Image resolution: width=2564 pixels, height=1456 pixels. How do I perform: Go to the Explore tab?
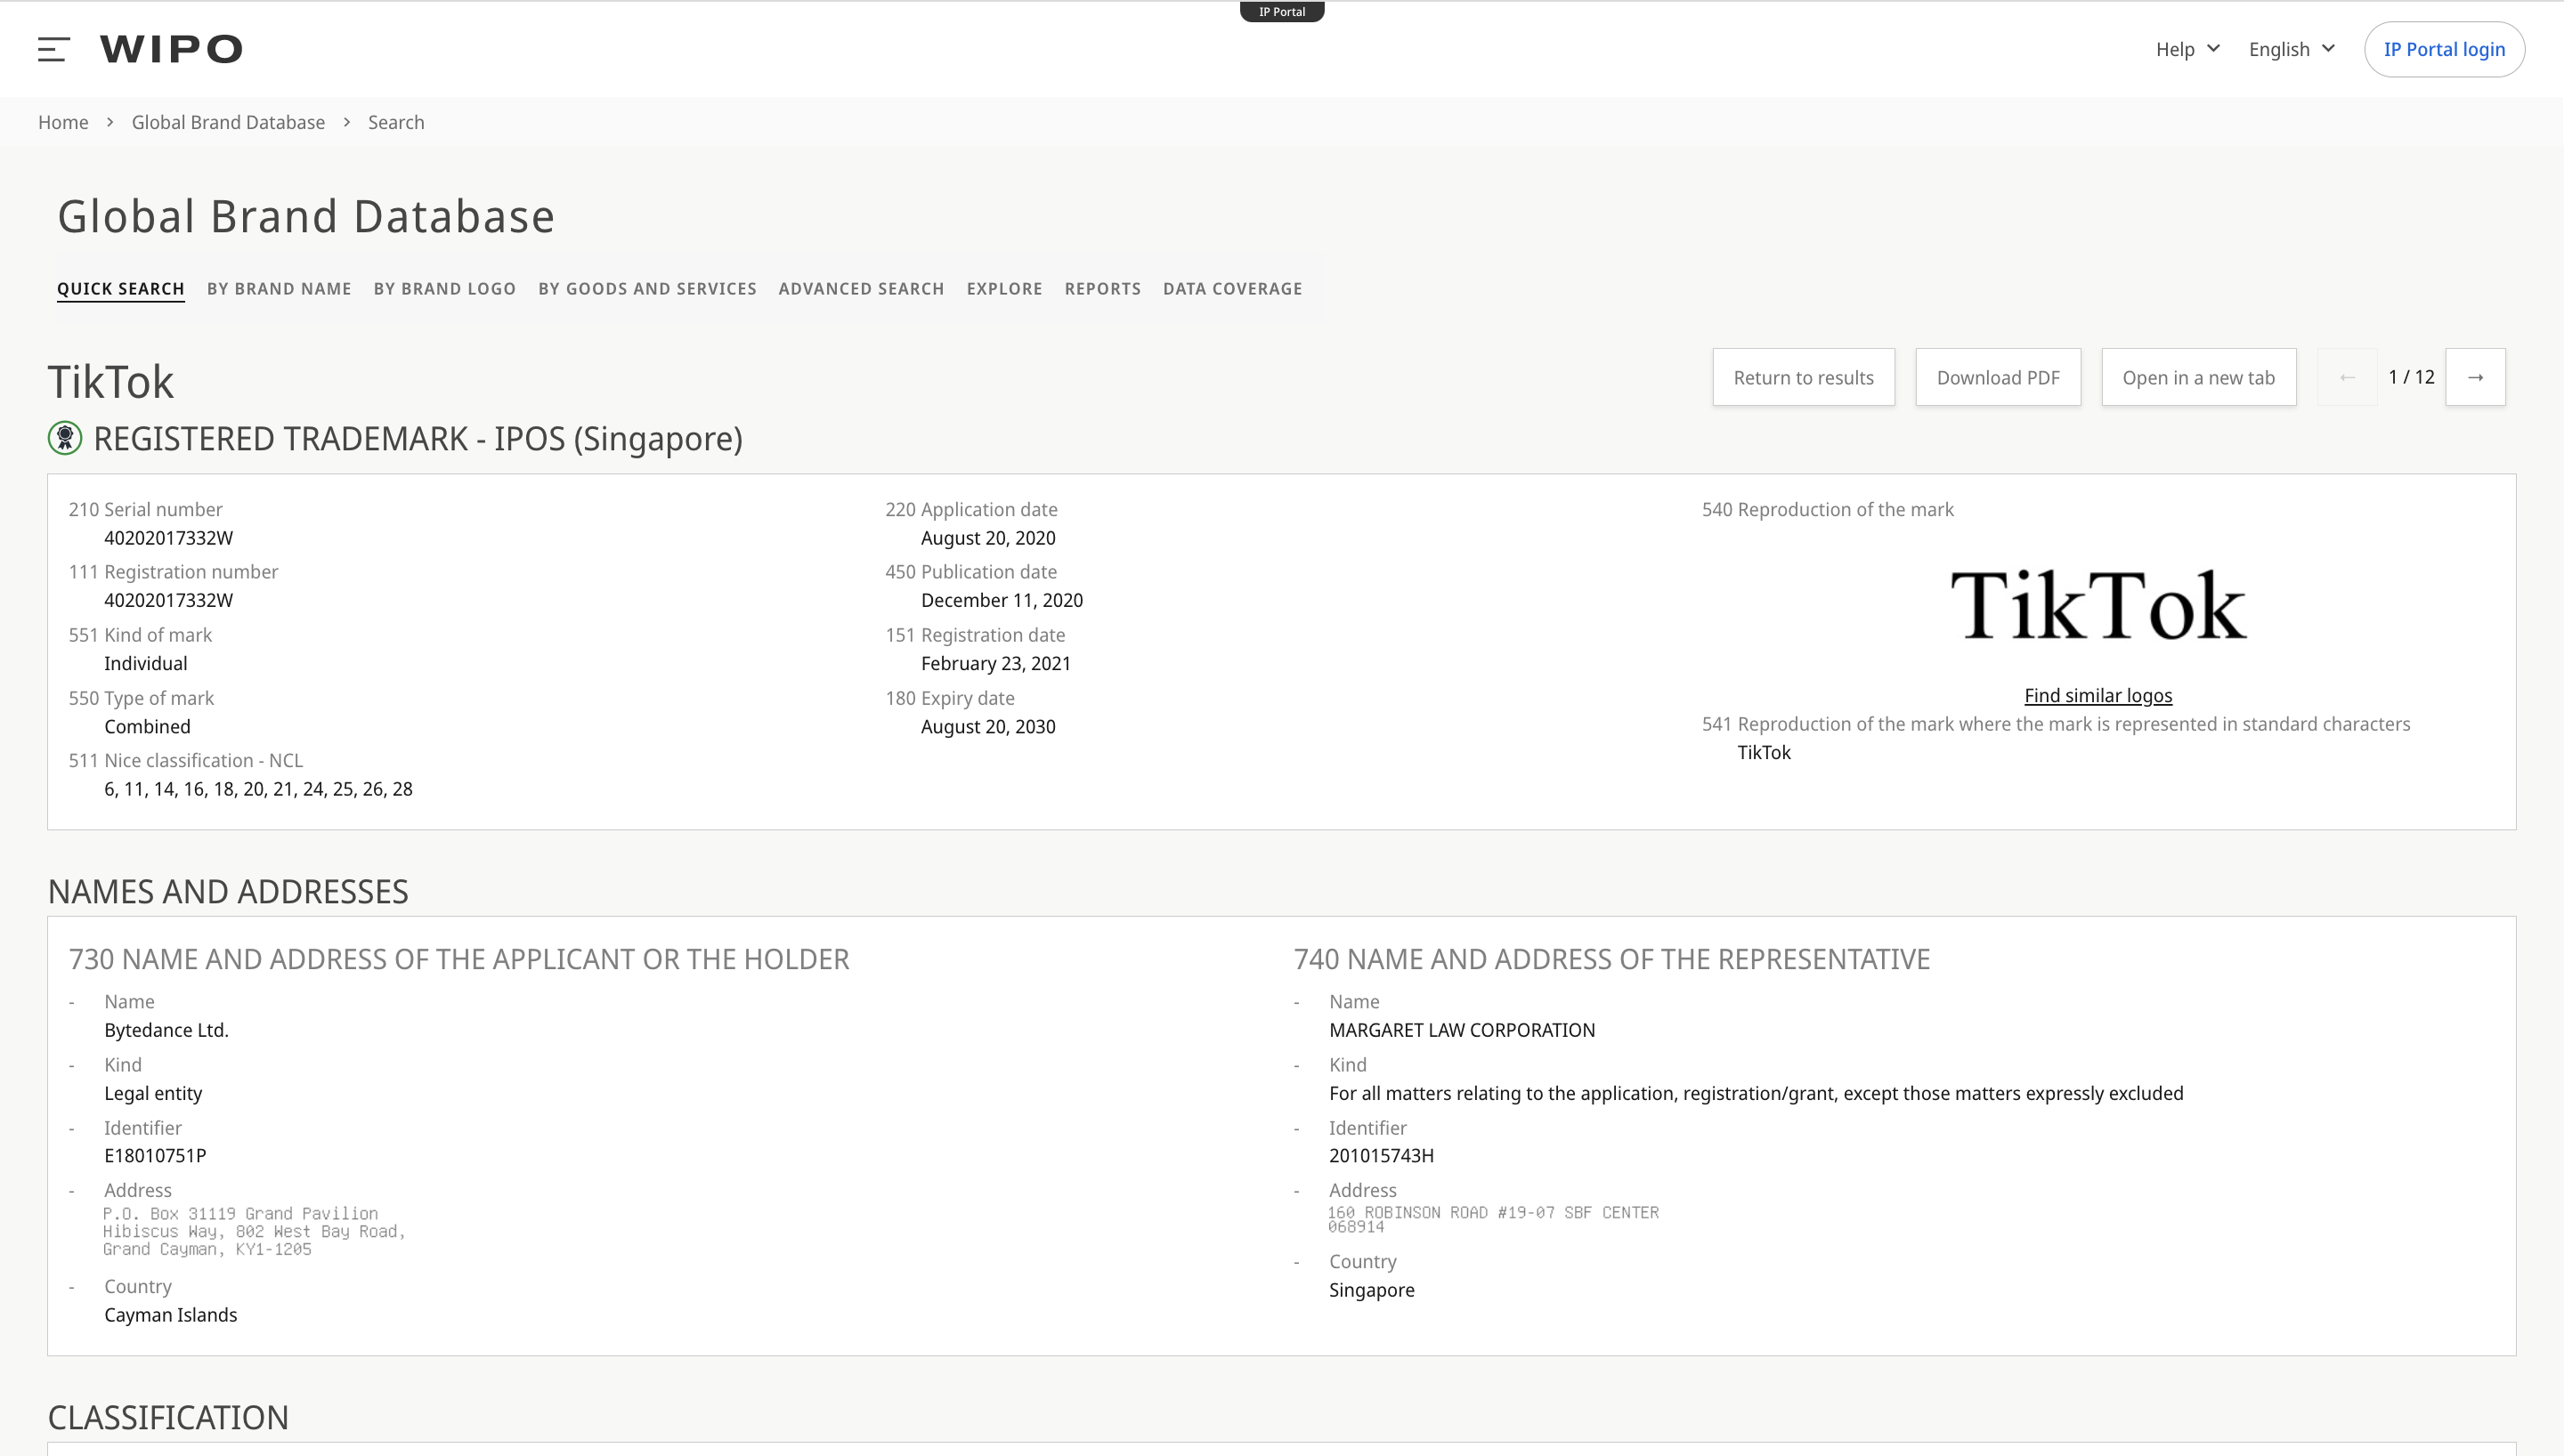pos(1004,289)
